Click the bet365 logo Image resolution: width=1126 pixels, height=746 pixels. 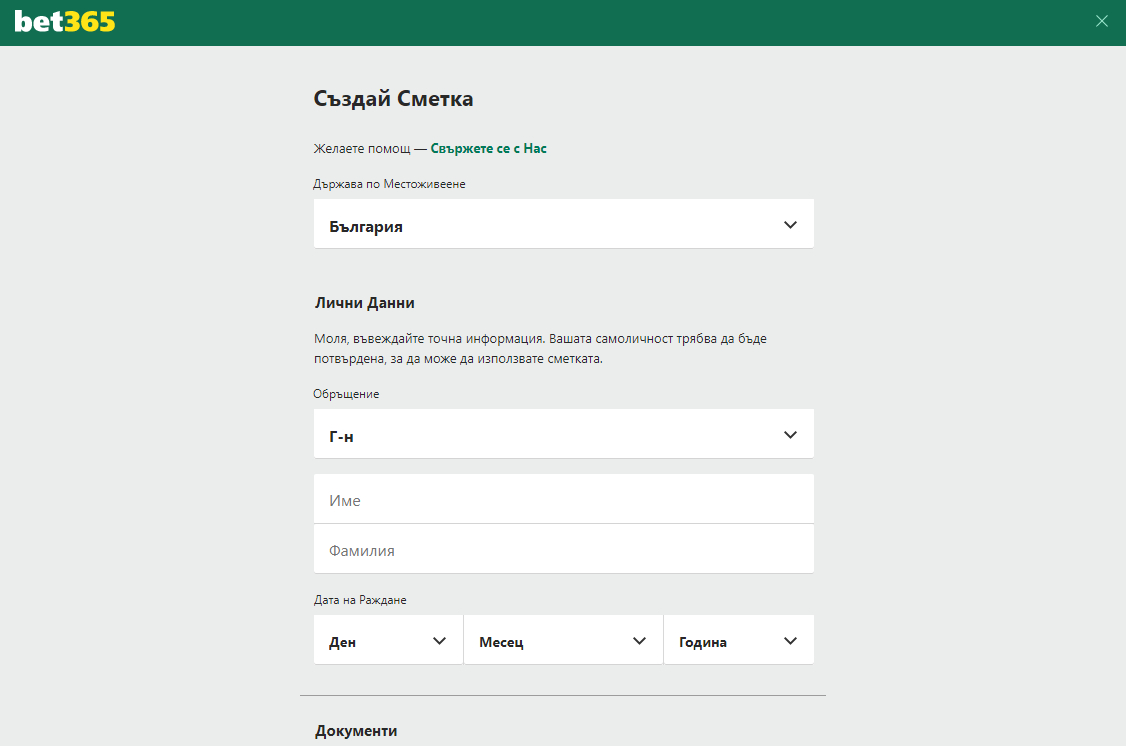tap(65, 22)
